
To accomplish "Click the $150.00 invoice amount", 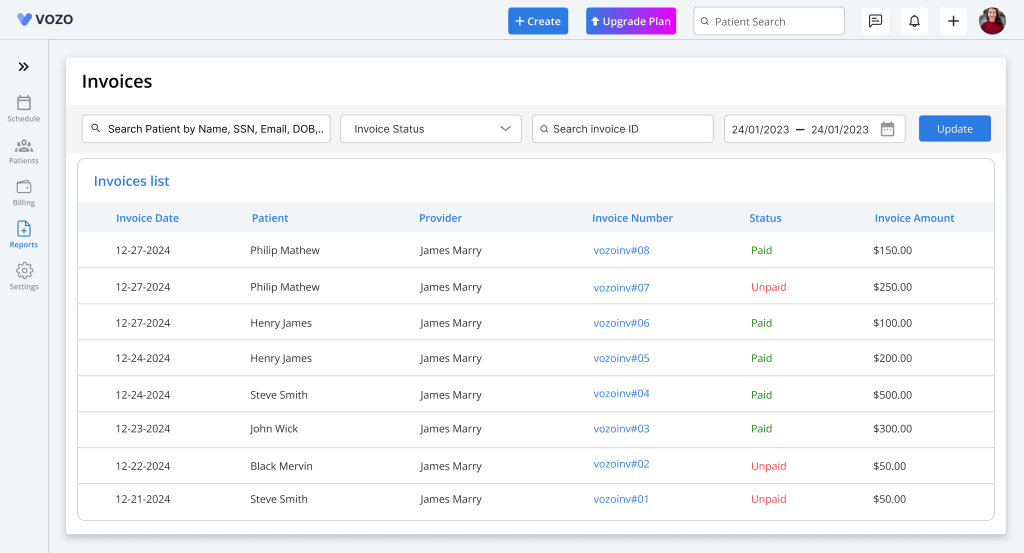I will 893,250.
